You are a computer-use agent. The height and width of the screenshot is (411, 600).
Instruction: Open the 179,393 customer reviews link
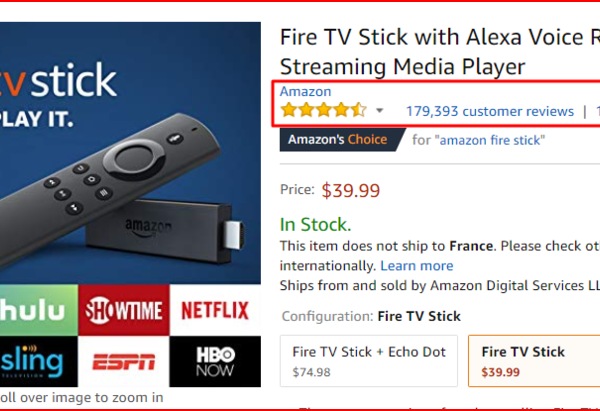tap(490, 111)
